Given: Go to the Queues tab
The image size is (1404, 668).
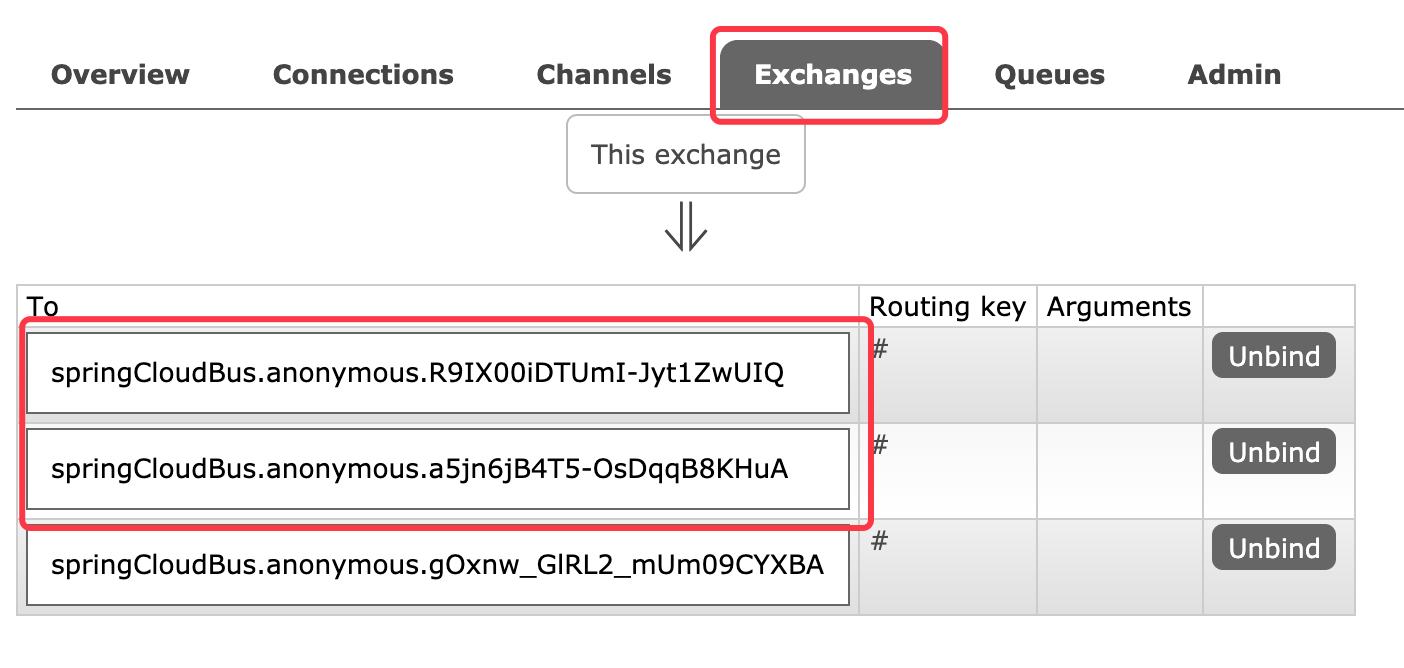Looking at the screenshot, I should click(x=1048, y=74).
